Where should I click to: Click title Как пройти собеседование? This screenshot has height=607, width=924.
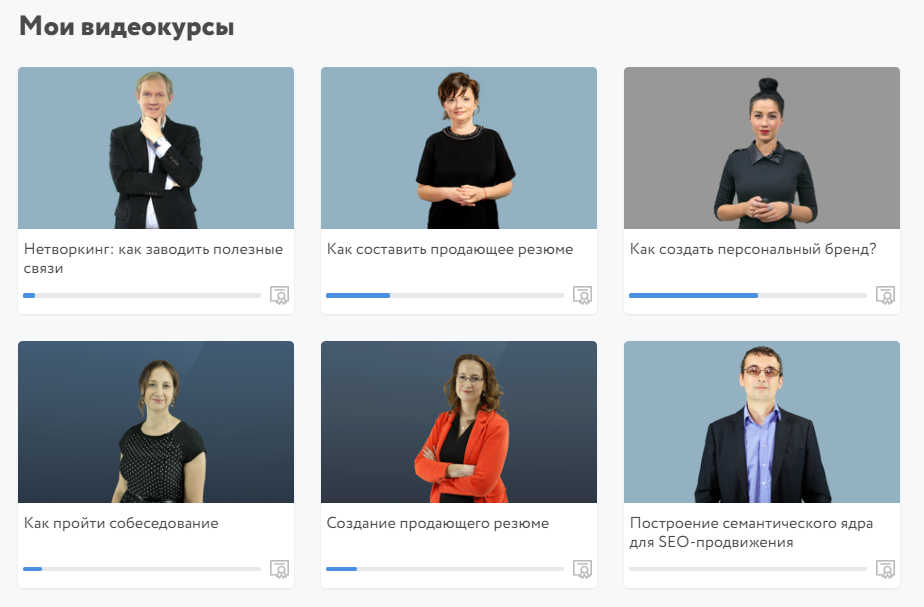[121, 523]
